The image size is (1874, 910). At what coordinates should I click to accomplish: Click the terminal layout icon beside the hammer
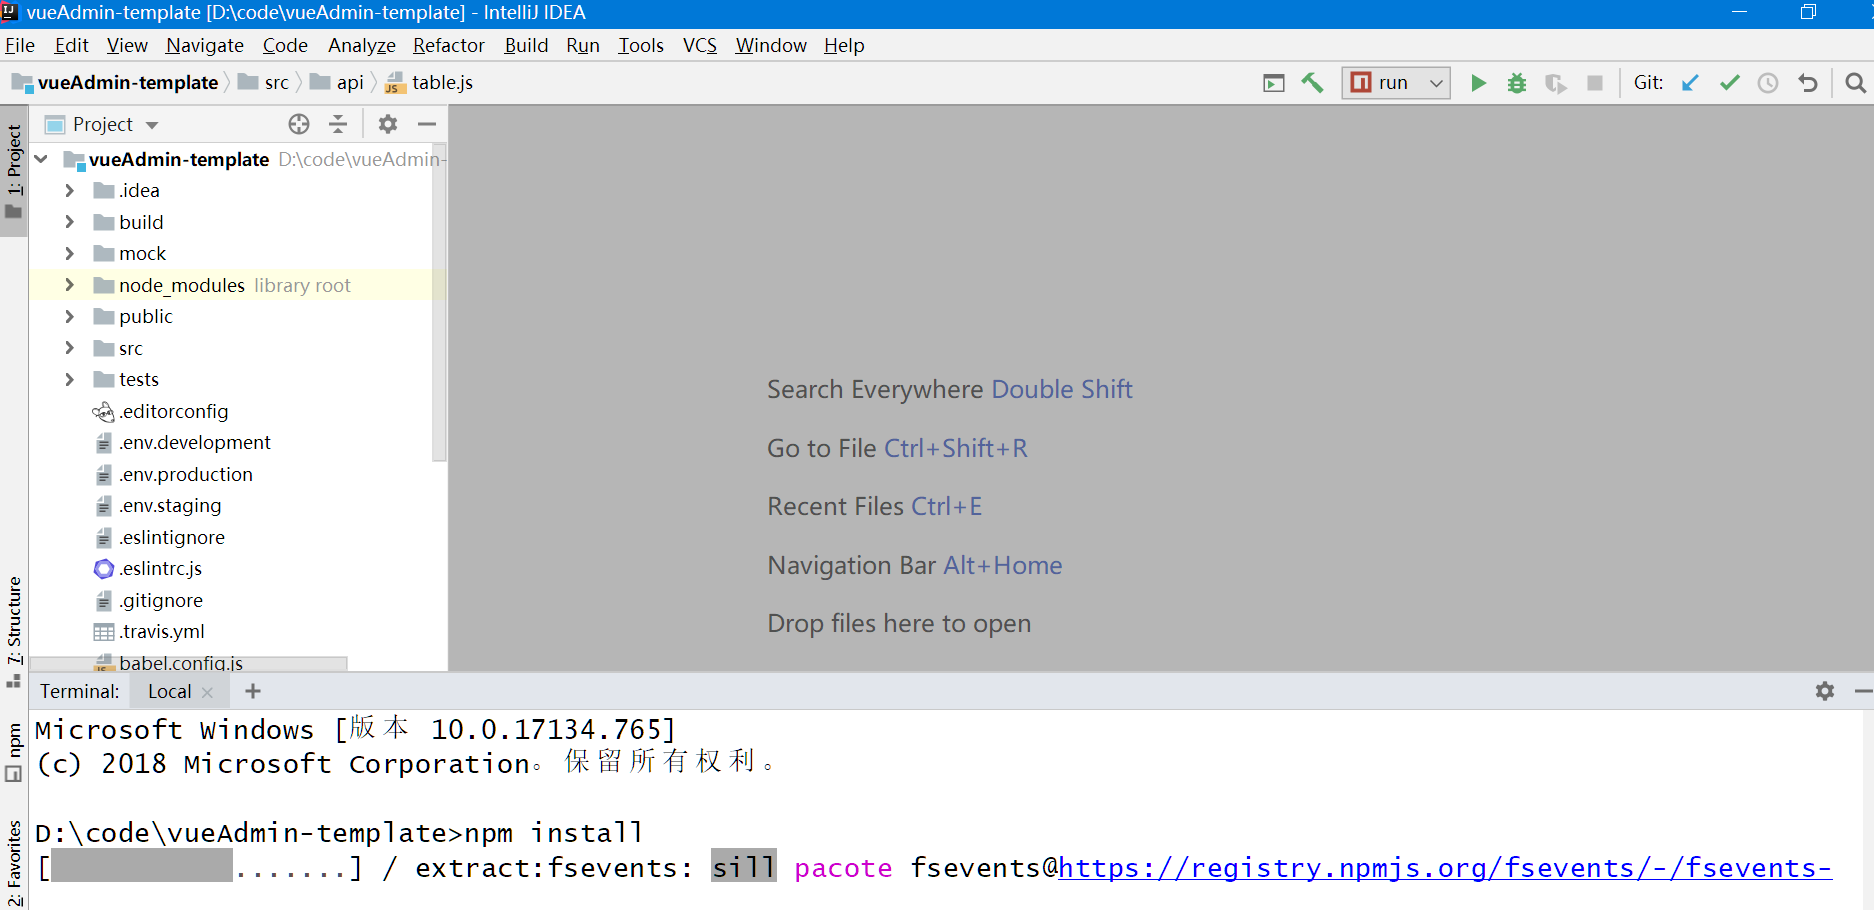pyautogui.click(x=1273, y=83)
